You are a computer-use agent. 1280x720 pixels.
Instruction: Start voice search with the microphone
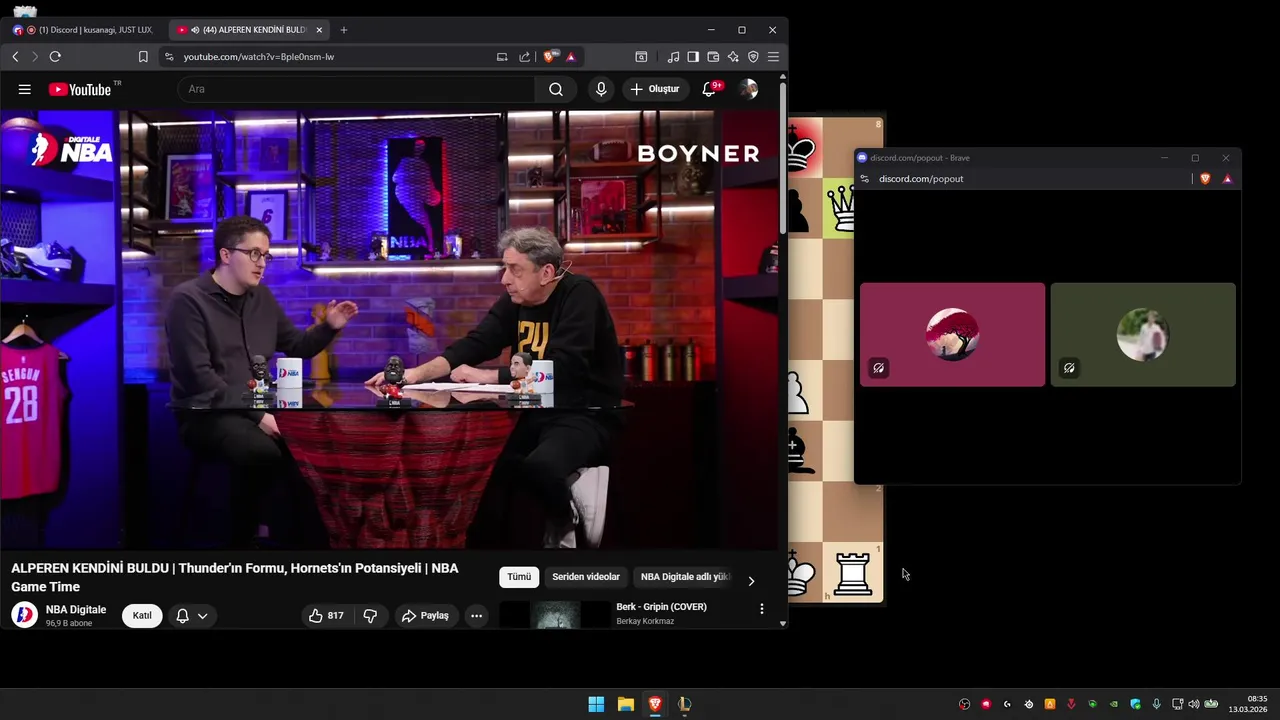click(x=601, y=89)
